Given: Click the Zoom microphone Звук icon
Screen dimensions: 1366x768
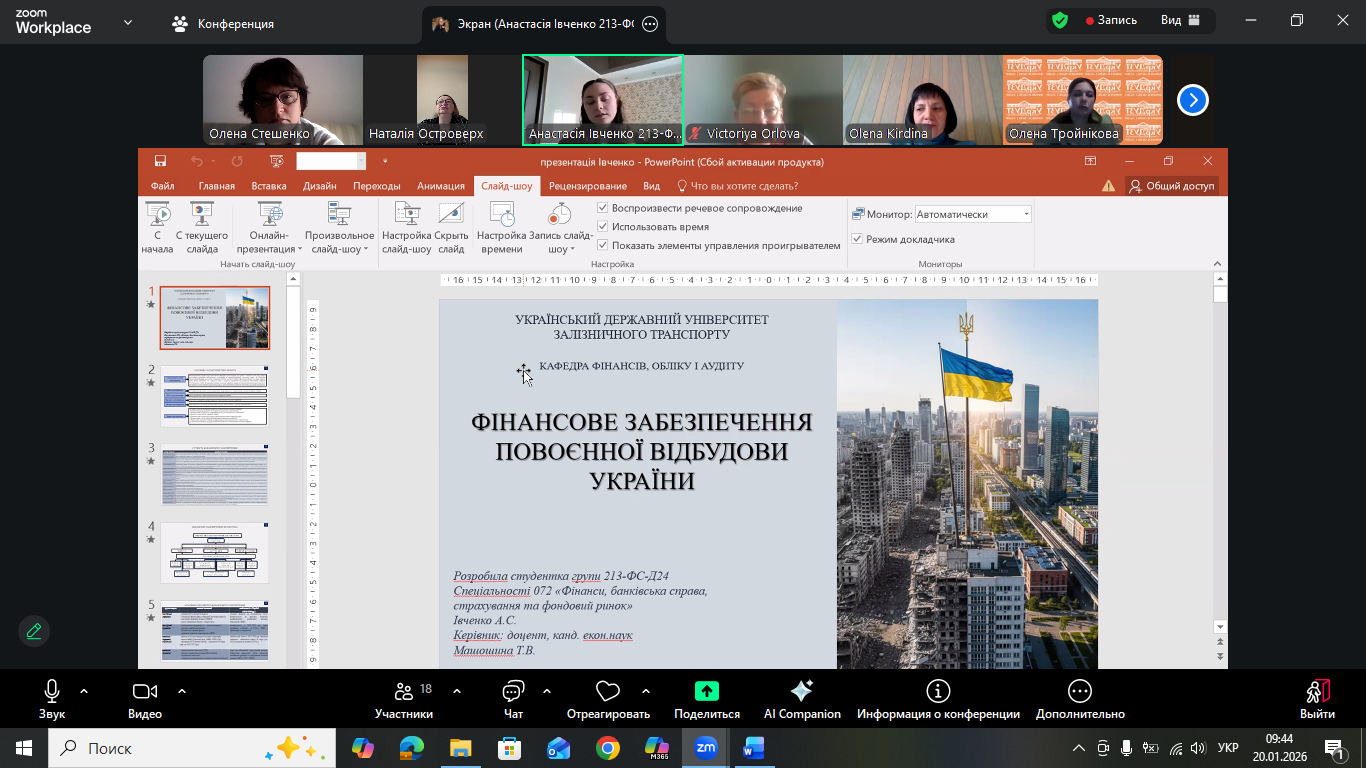Looking at the screenshot, I should coord(51,692).
